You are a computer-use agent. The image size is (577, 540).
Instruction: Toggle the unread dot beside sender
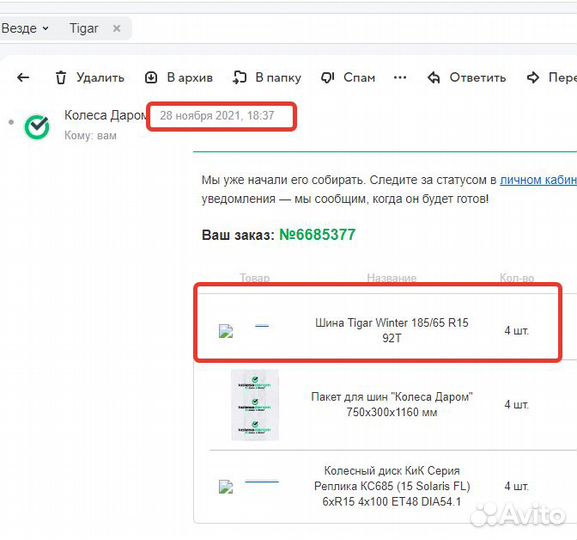coord(11,122)
